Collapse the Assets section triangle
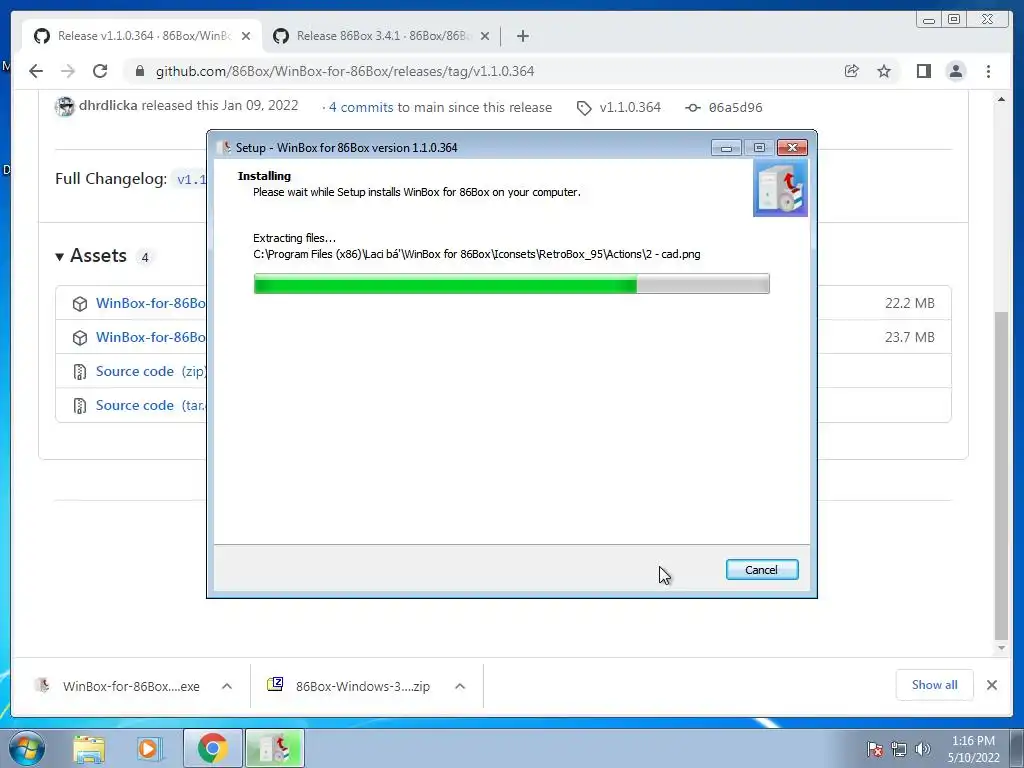This screenshot has width=1024, height=768. 59,257
